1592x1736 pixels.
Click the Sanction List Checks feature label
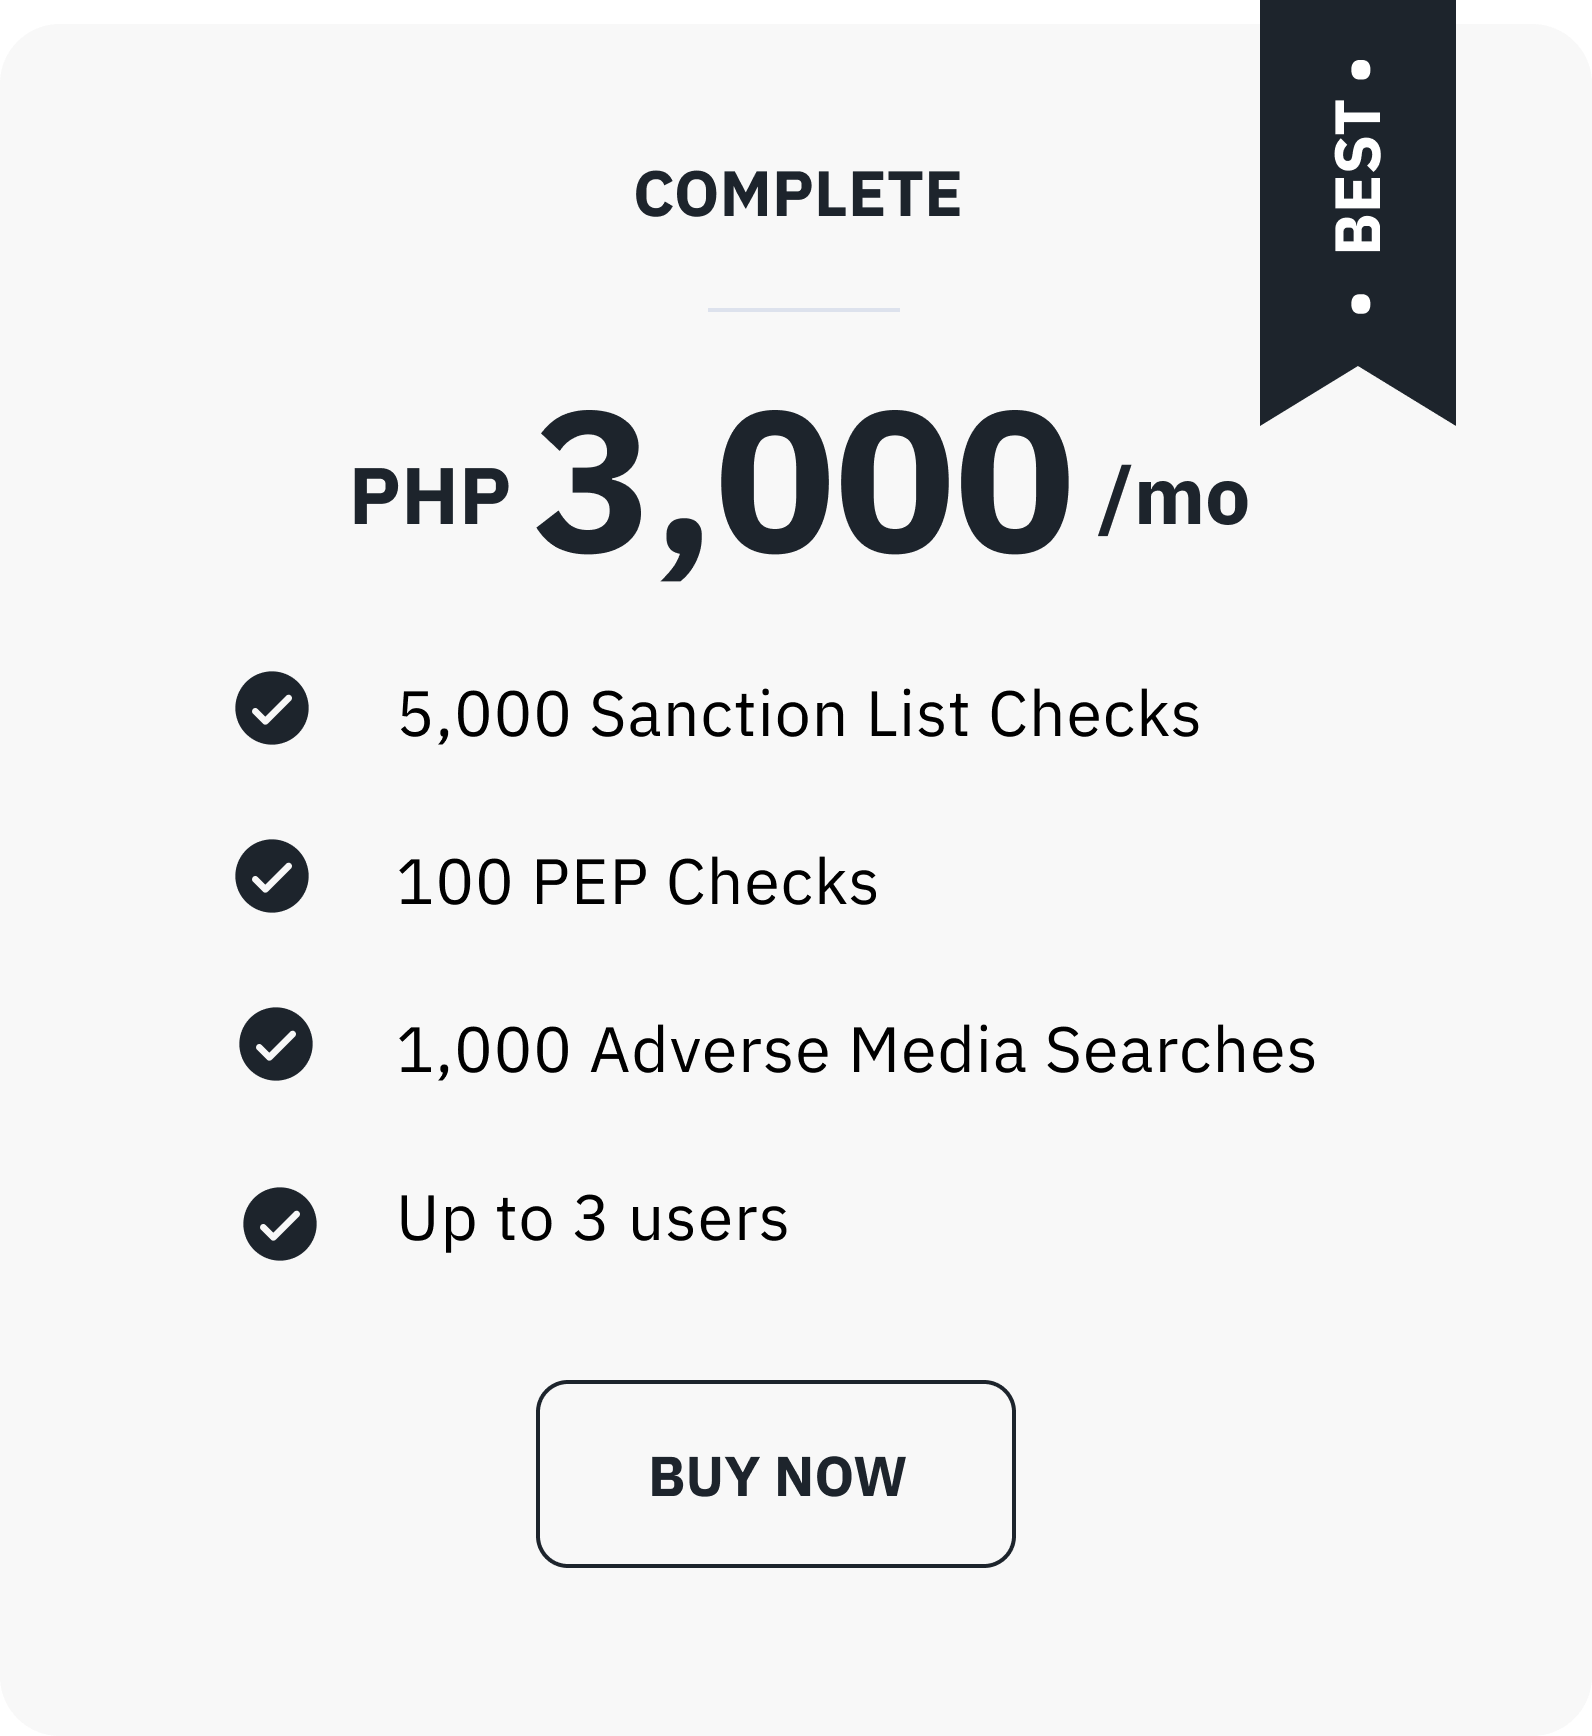pos(895,714)
